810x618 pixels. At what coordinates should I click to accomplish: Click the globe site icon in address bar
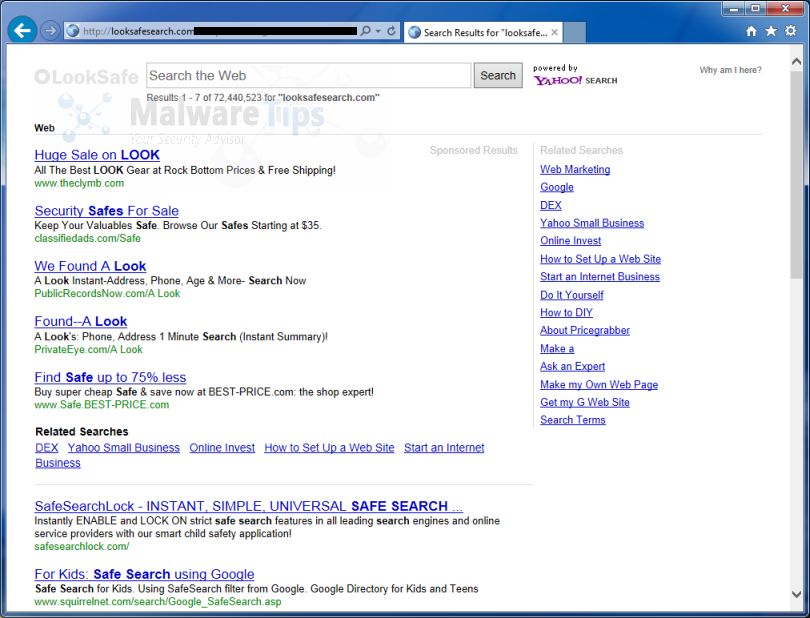(73, 31)
